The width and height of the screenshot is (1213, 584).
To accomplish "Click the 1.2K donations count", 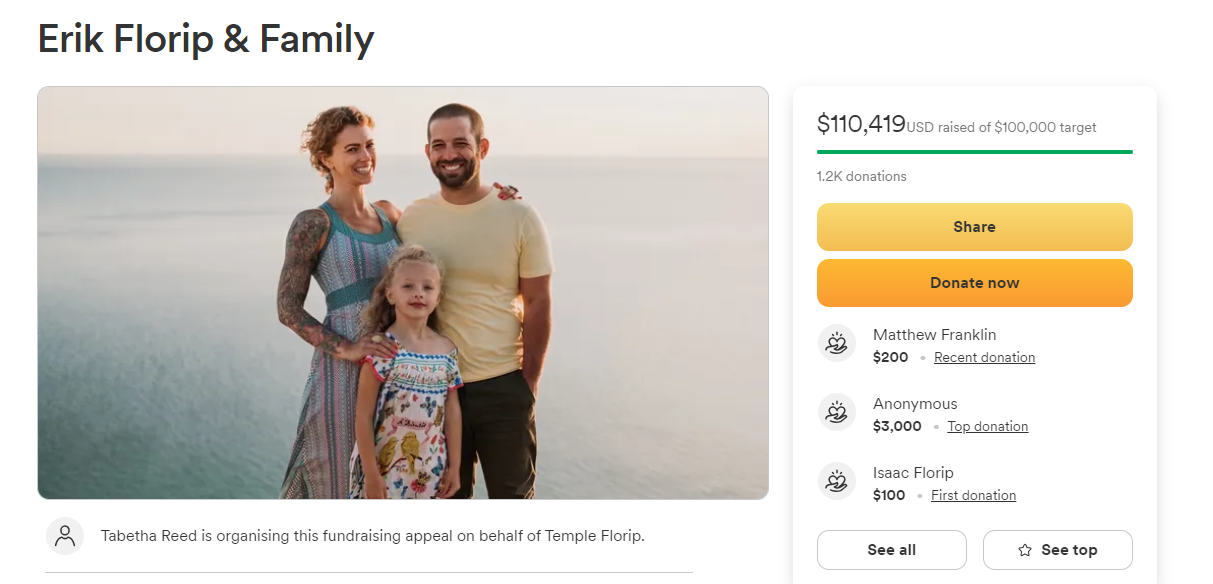I will (x=861, y=176).
